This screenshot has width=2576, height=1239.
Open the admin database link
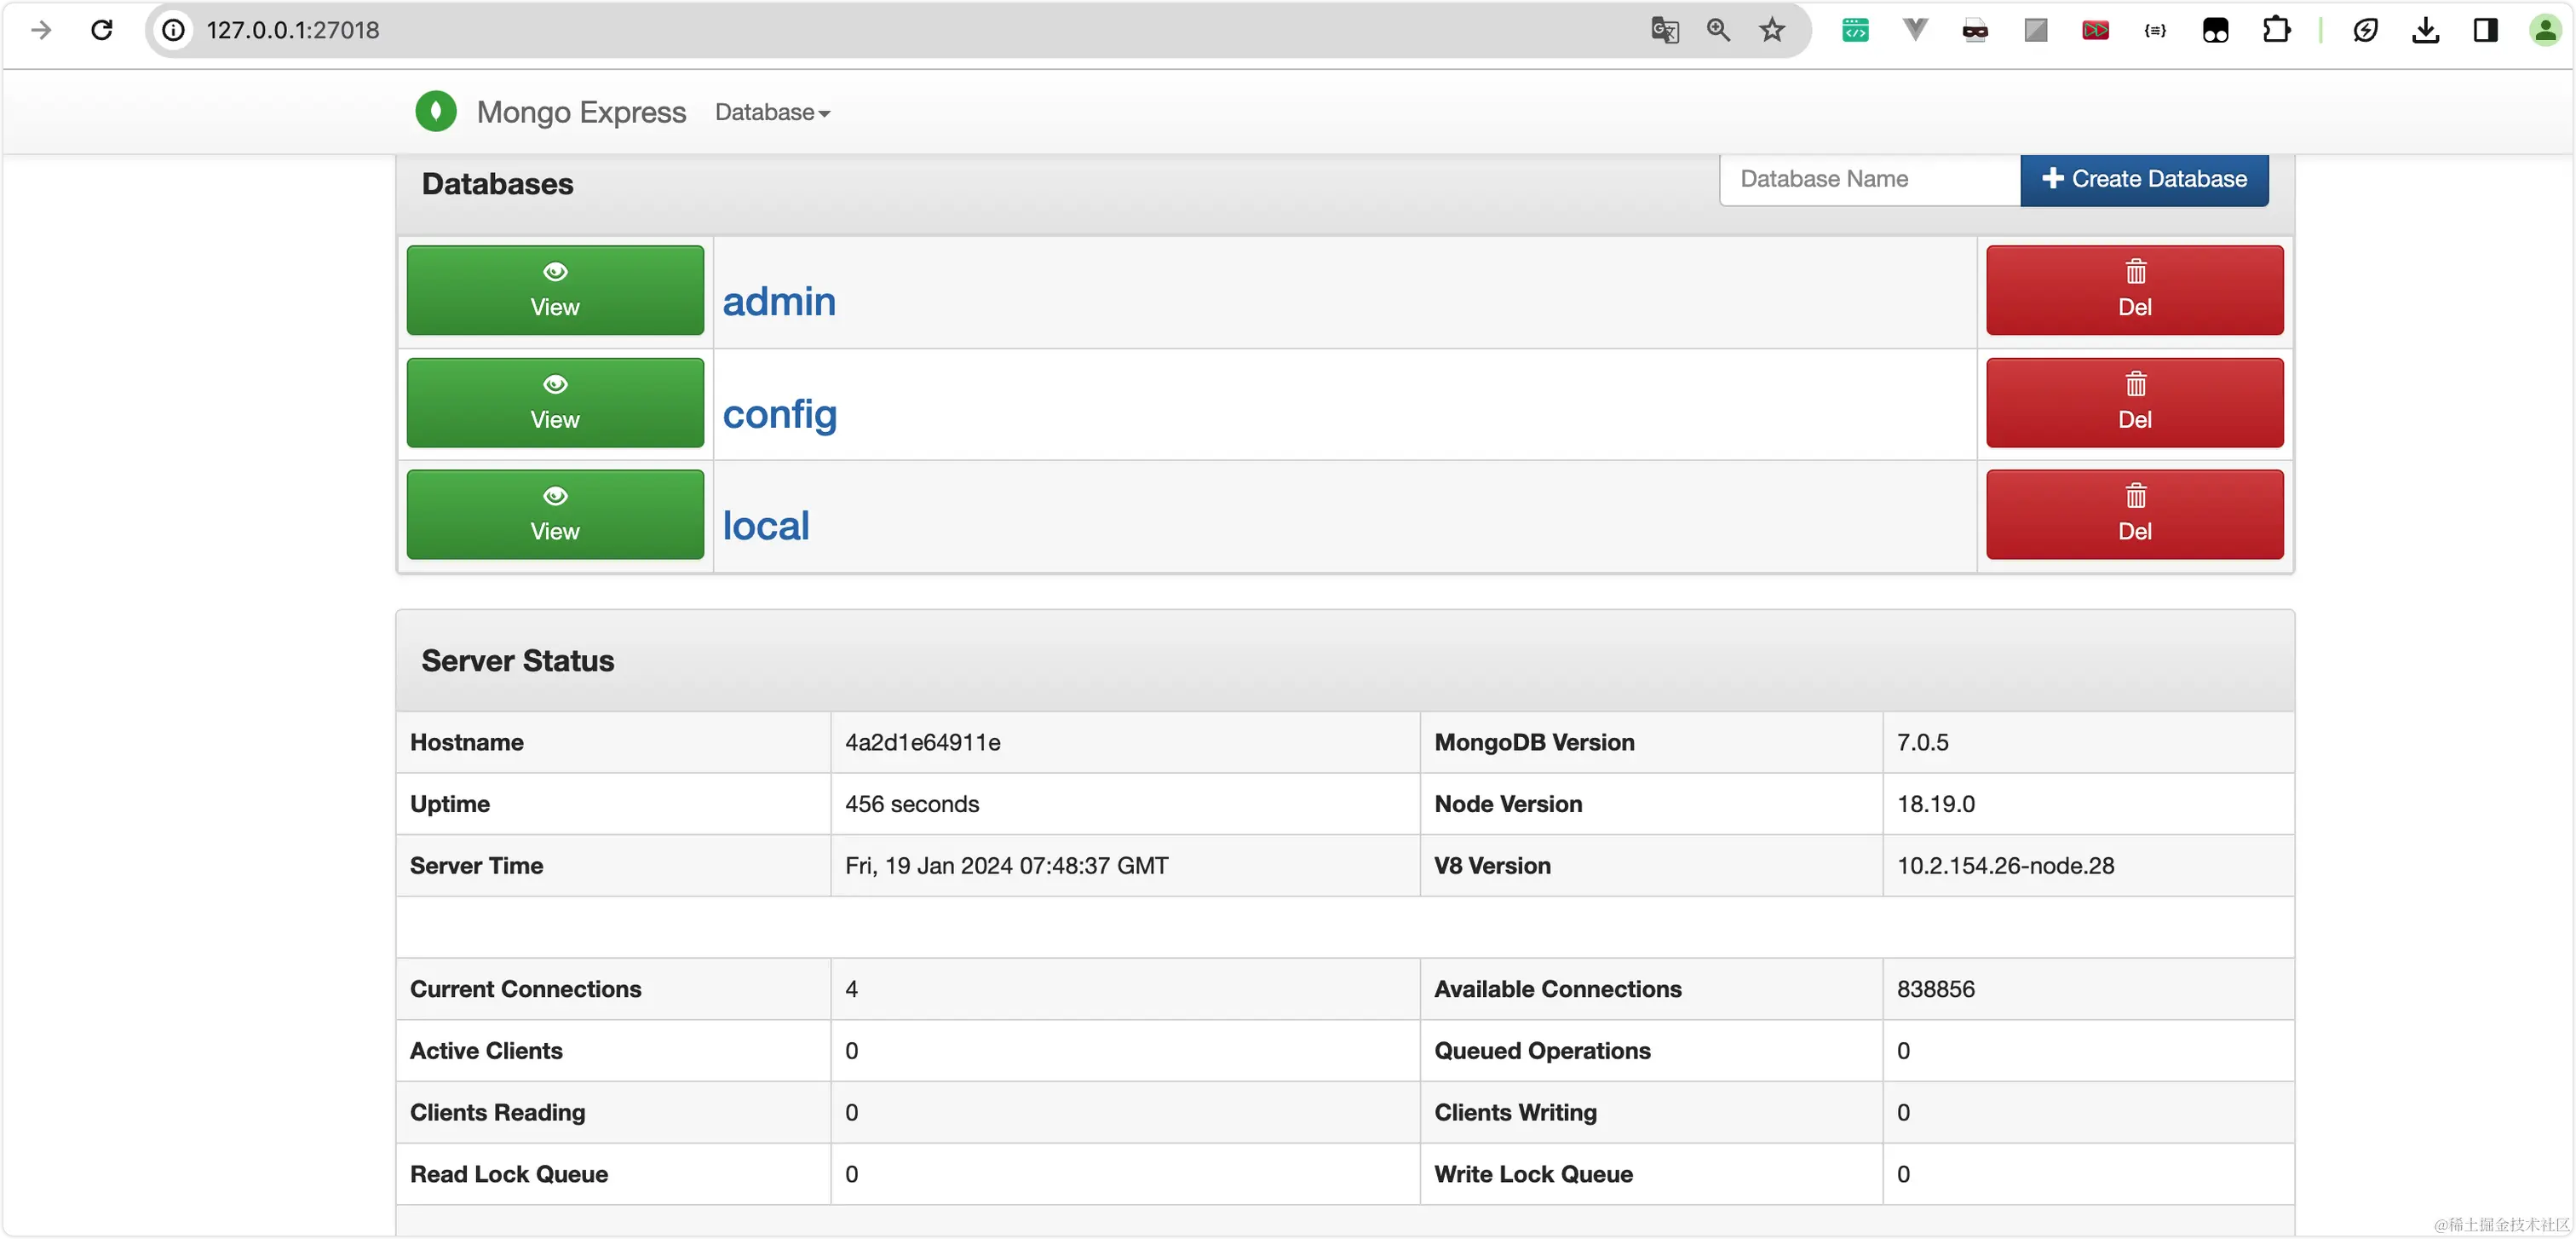(779, 302)
